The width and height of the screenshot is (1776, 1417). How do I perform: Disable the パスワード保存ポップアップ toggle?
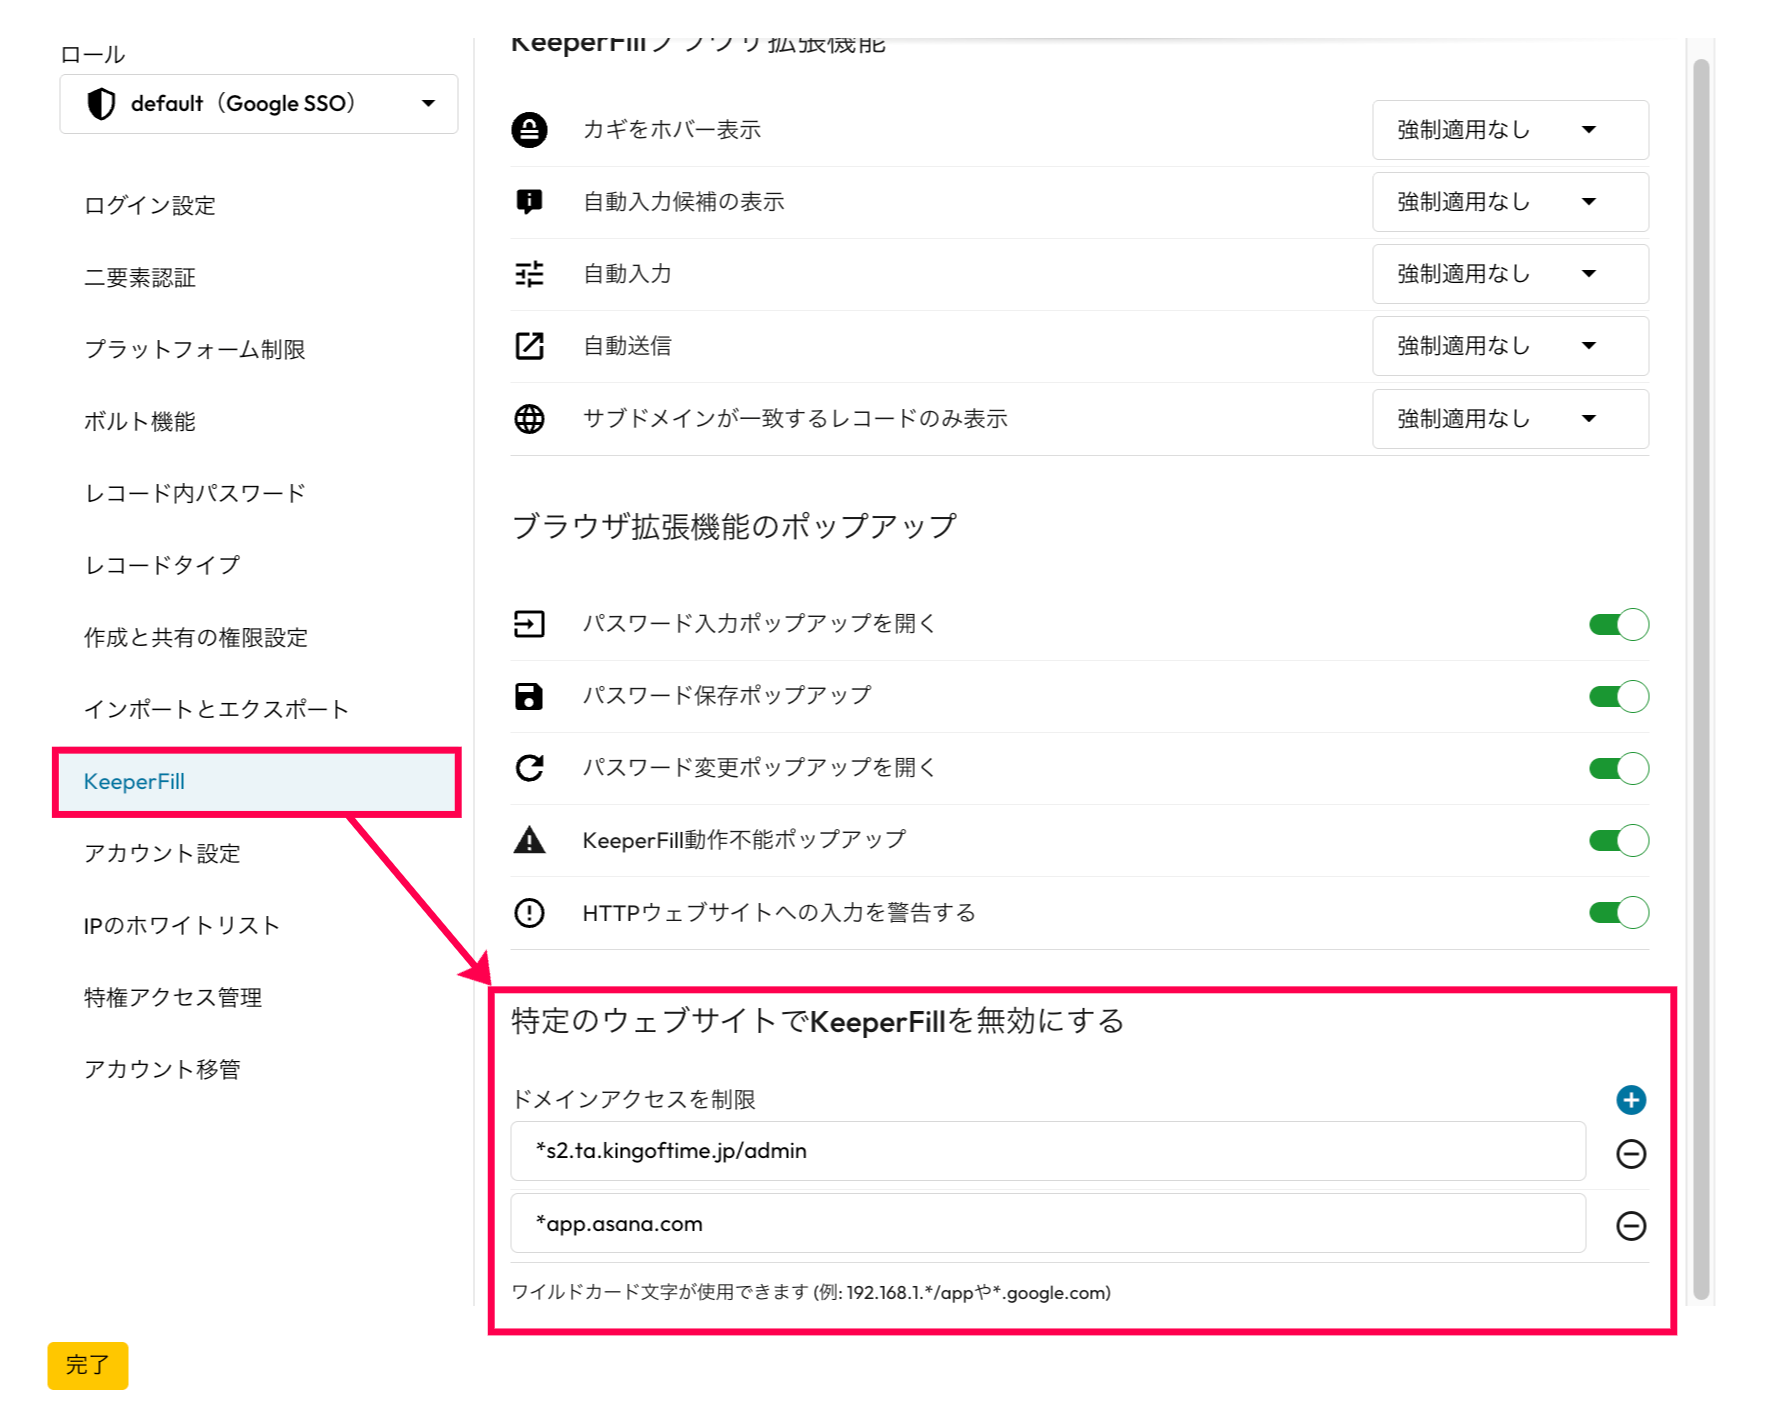[1618, 697]
